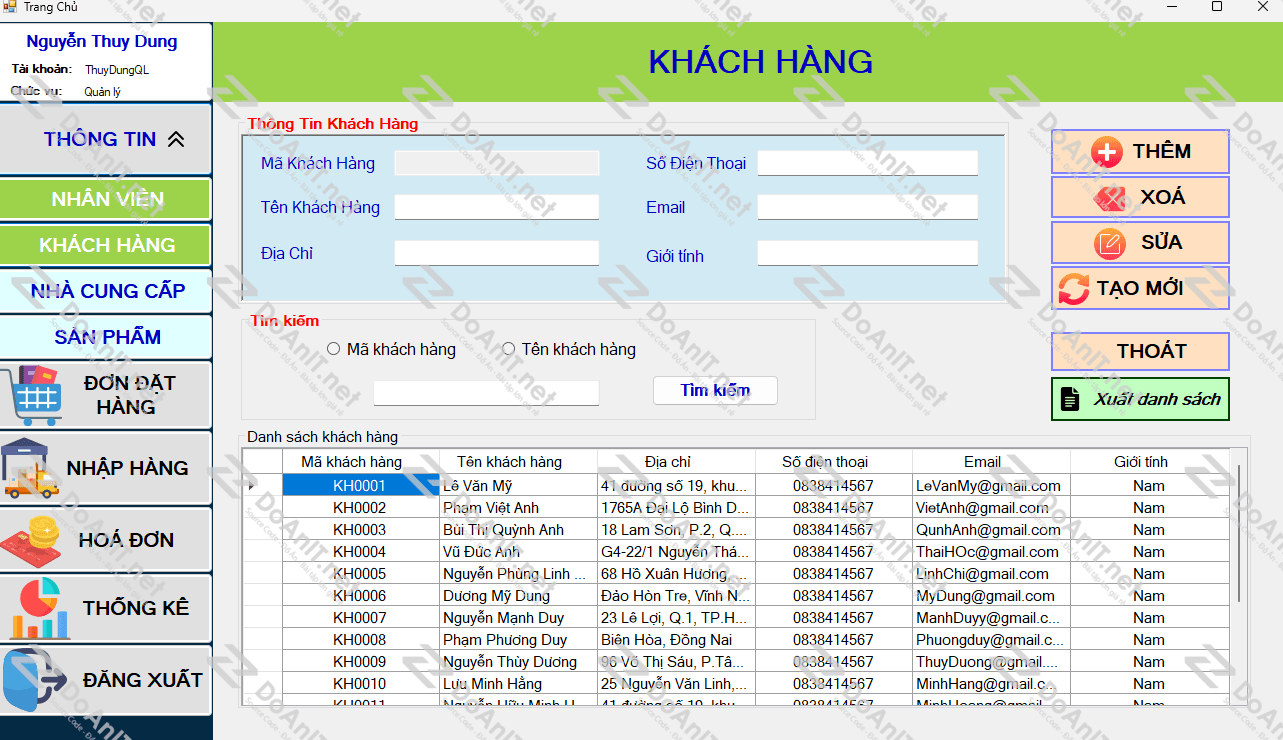Click the Tìm kiếm search button
This screenshot has height=740, width=1283.
pyautogui.click(x=715, y=391)
